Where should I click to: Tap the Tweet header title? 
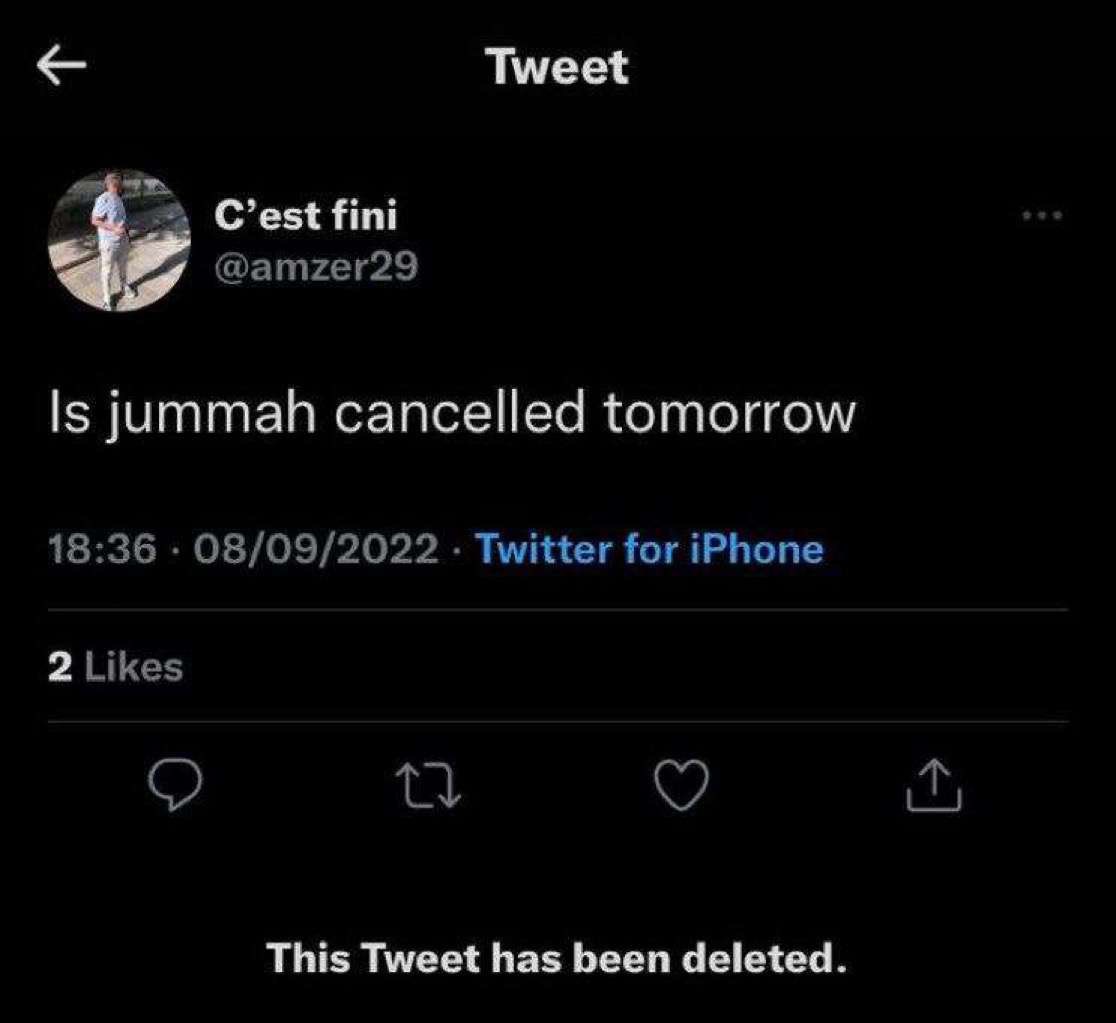(x=558, y=67)
